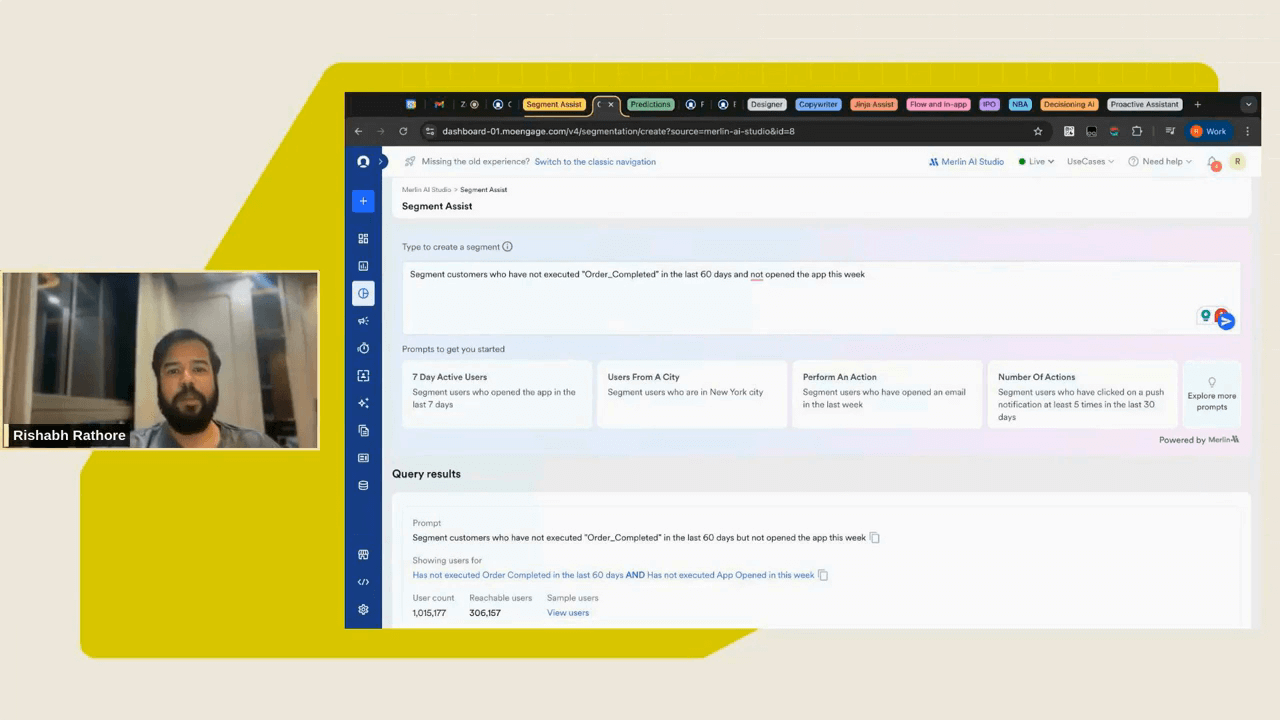1280x720 pixels.
Task: Switch to the Designer browser tab
Action: [x=767, y=104]
